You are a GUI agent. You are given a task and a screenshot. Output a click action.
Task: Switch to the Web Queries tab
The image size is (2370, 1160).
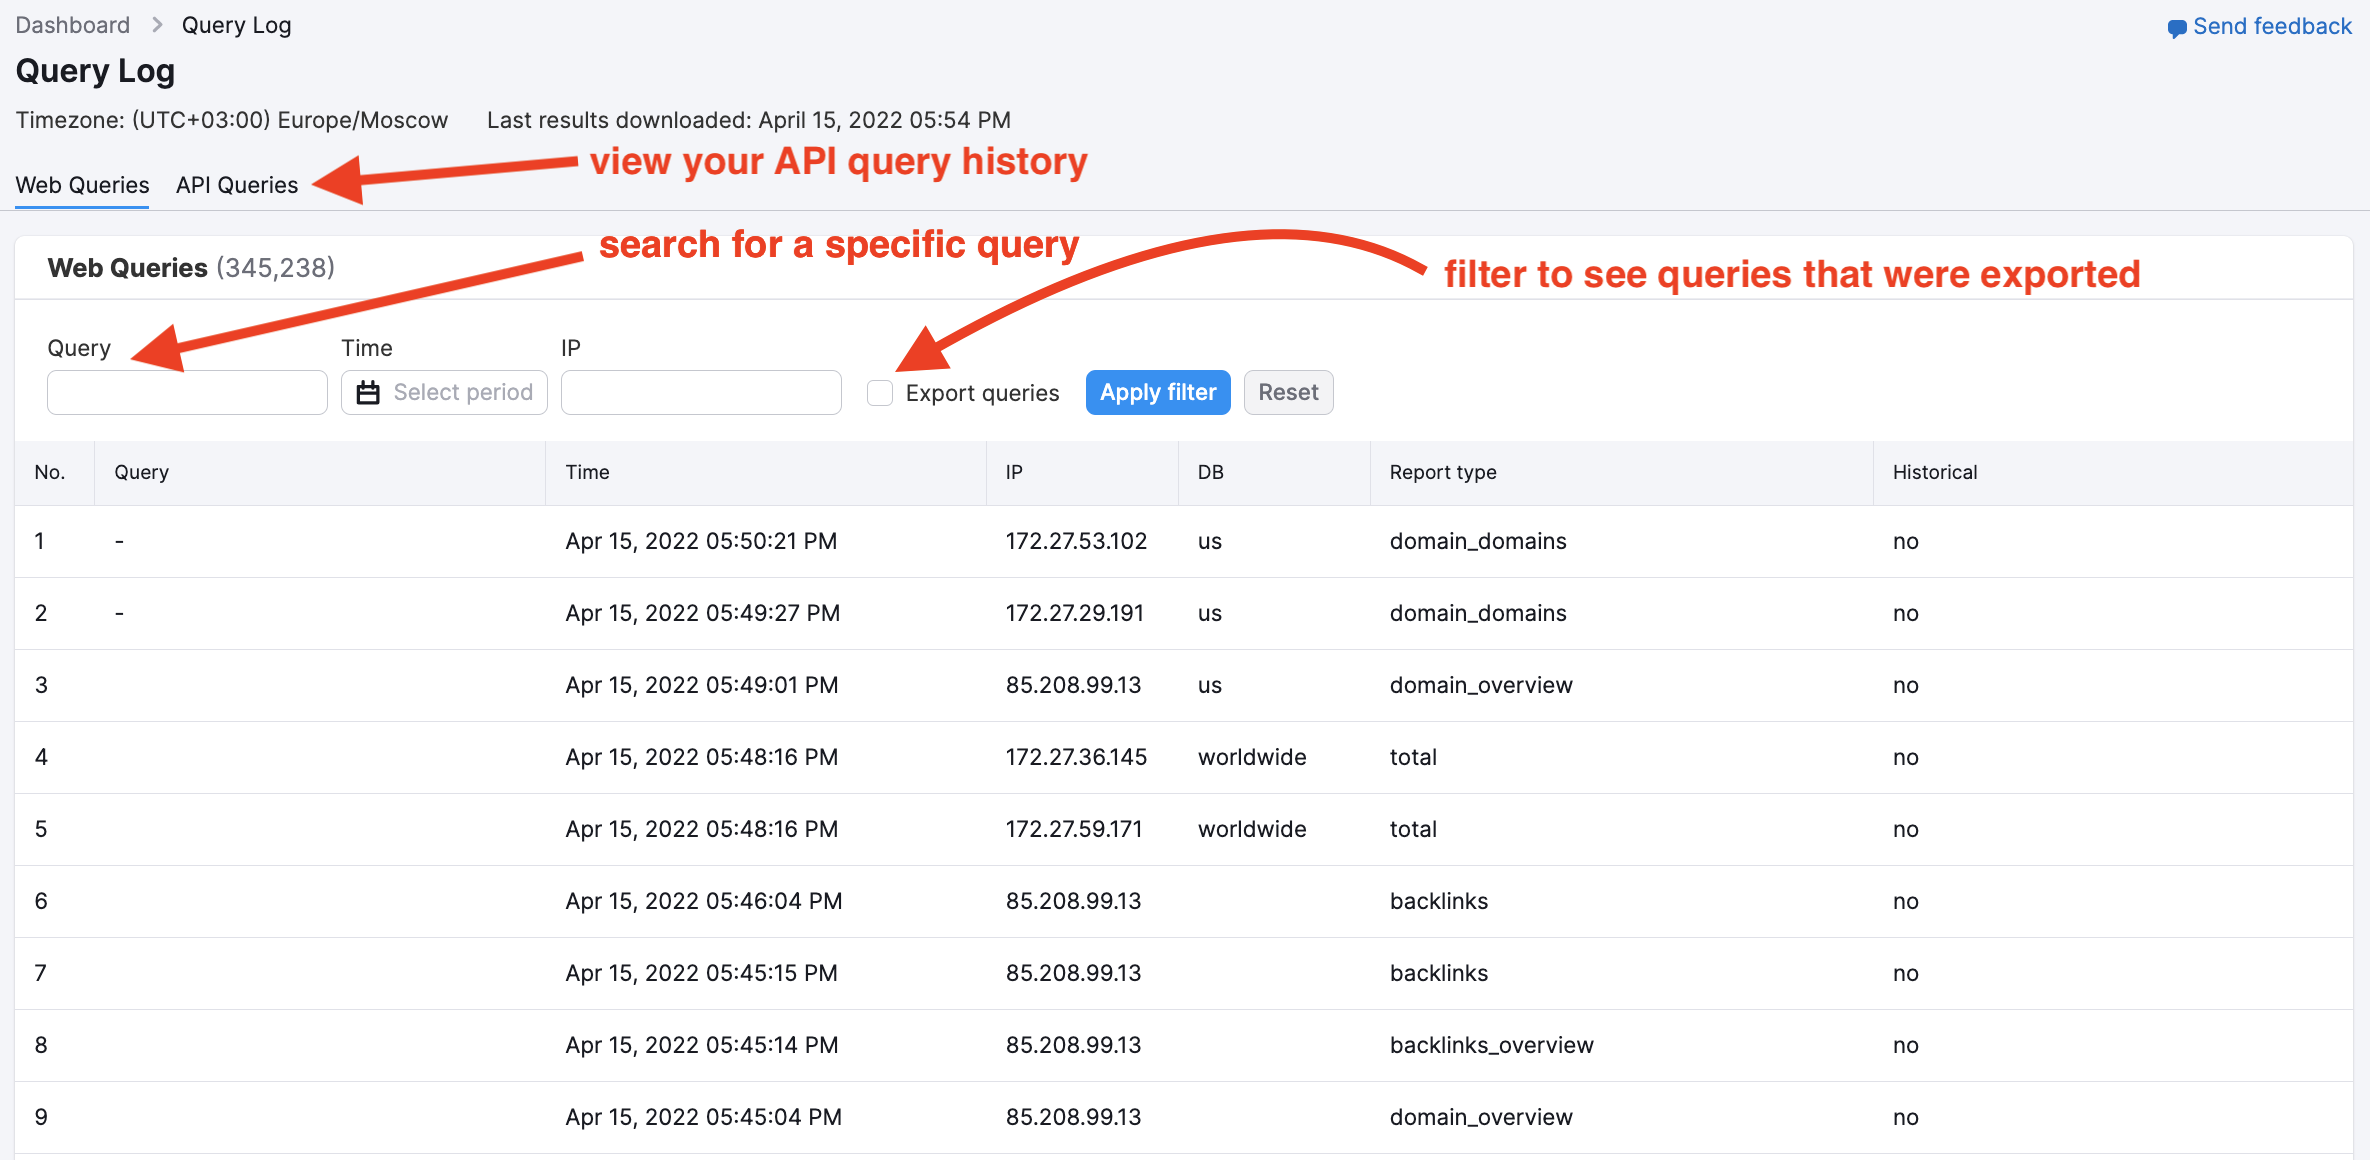[81, 185]
